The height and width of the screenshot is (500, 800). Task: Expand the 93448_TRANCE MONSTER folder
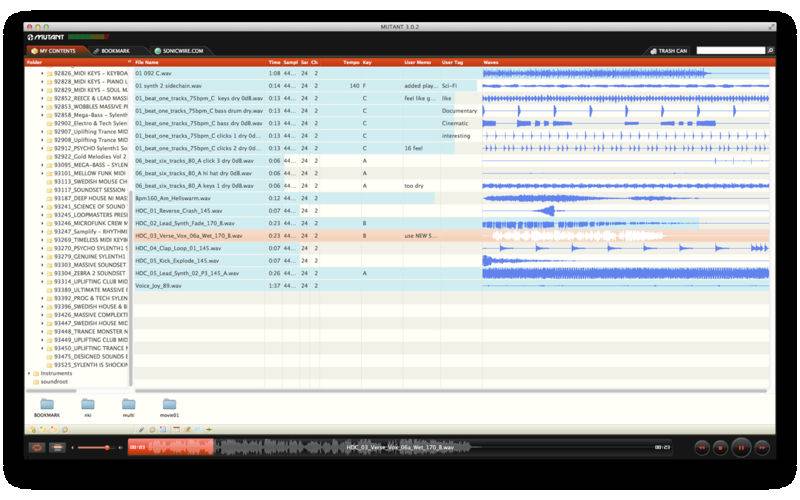tap(42, 332)
